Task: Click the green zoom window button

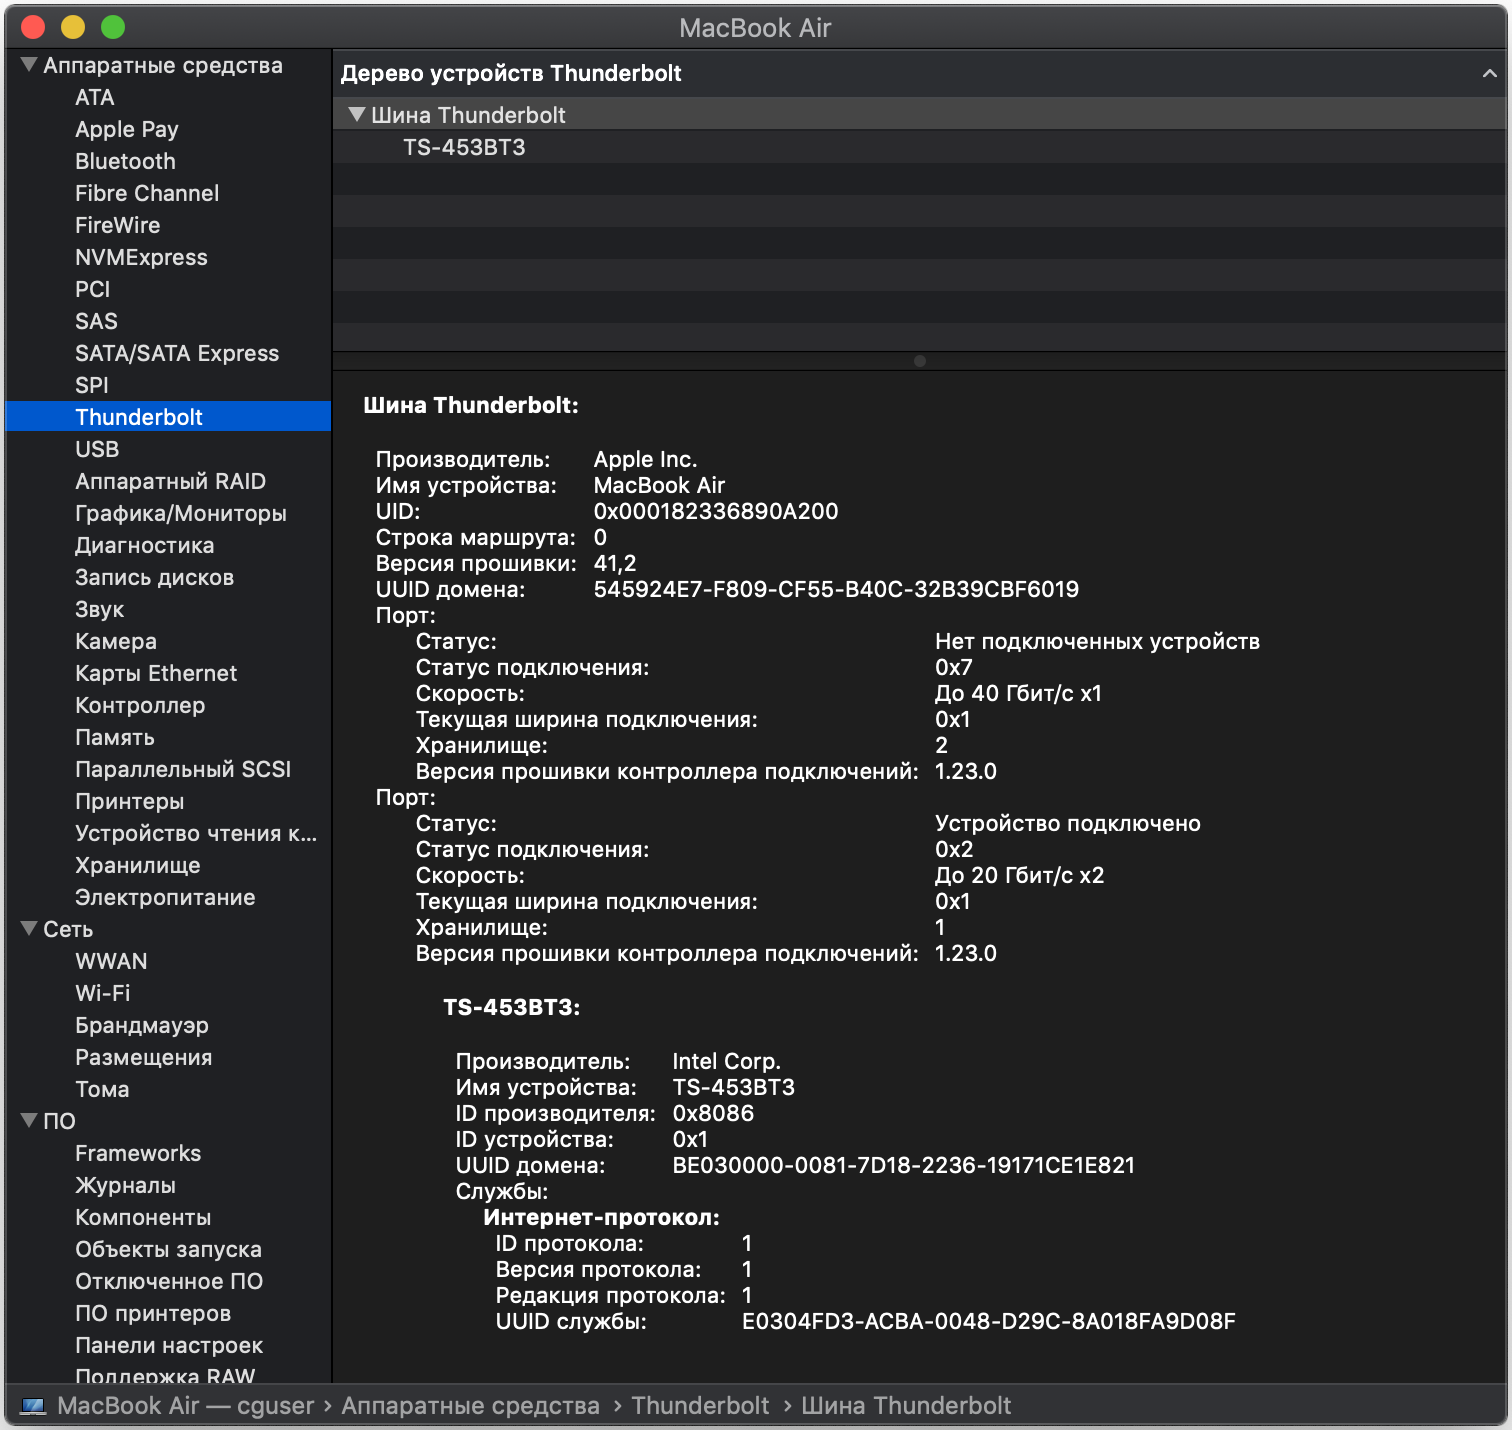Action: (113, 27)
